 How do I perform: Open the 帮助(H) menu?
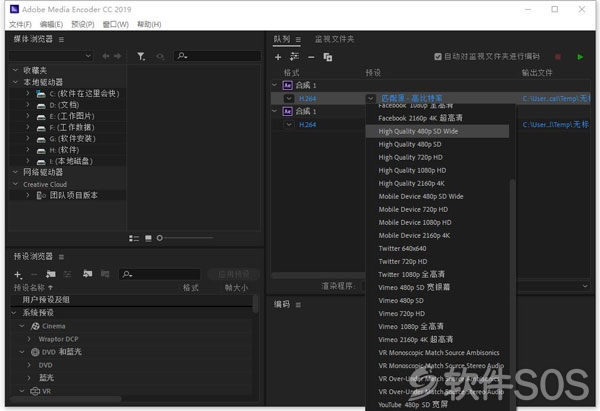149,24
